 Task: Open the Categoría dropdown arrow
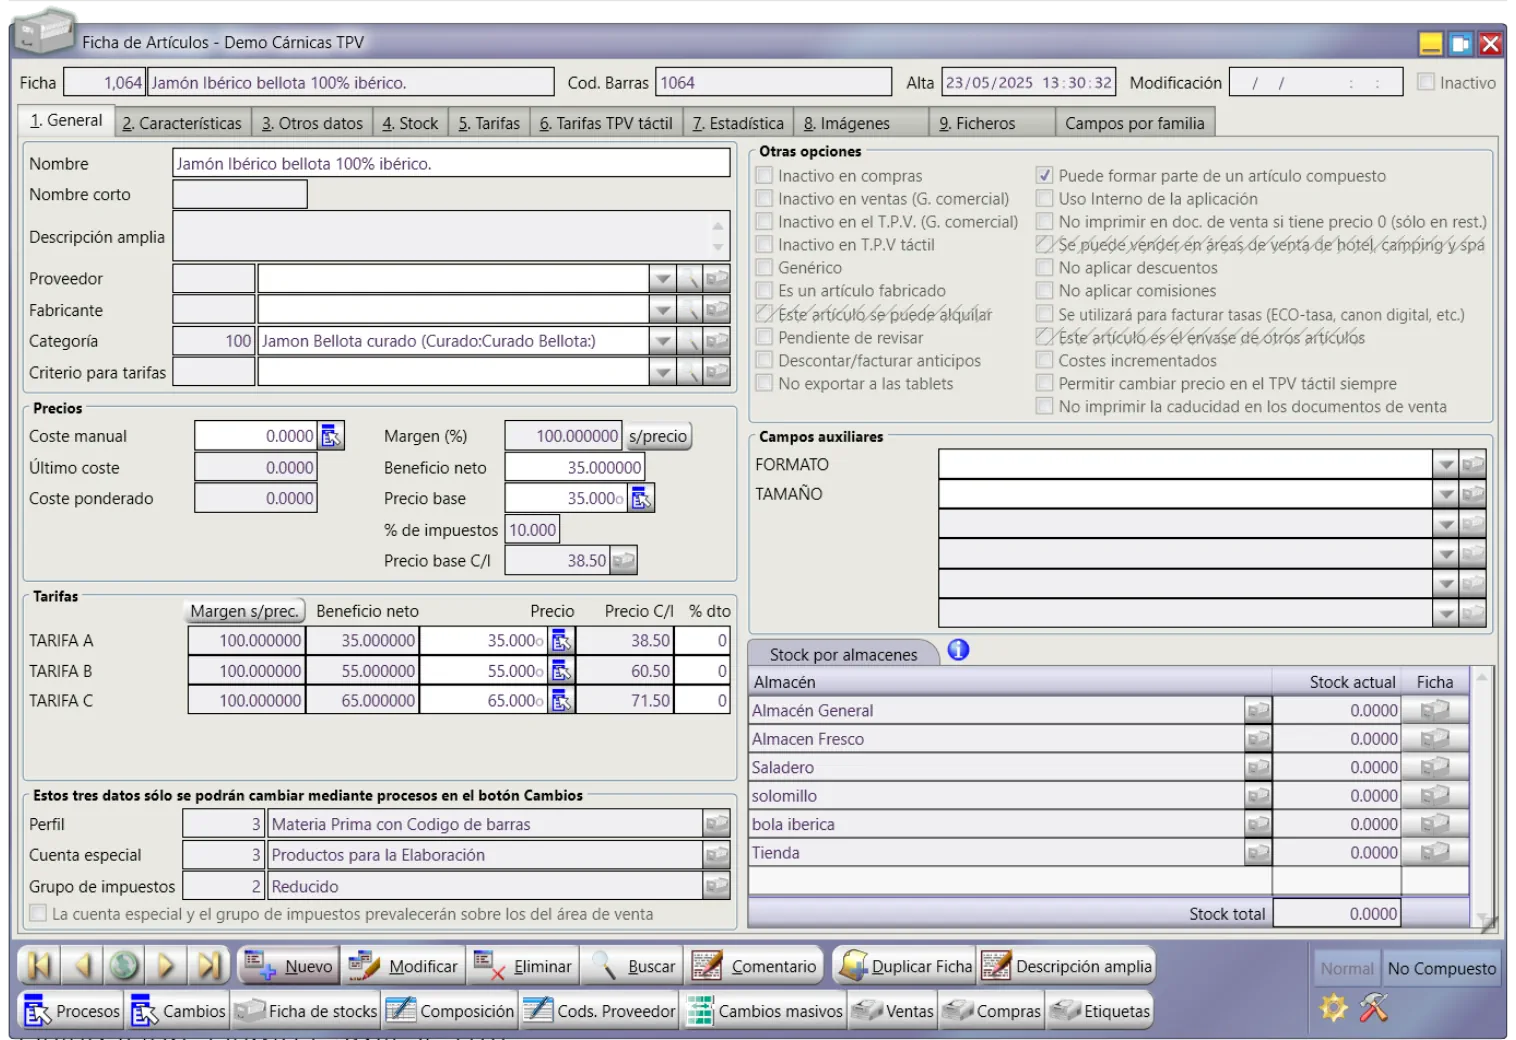662,341
